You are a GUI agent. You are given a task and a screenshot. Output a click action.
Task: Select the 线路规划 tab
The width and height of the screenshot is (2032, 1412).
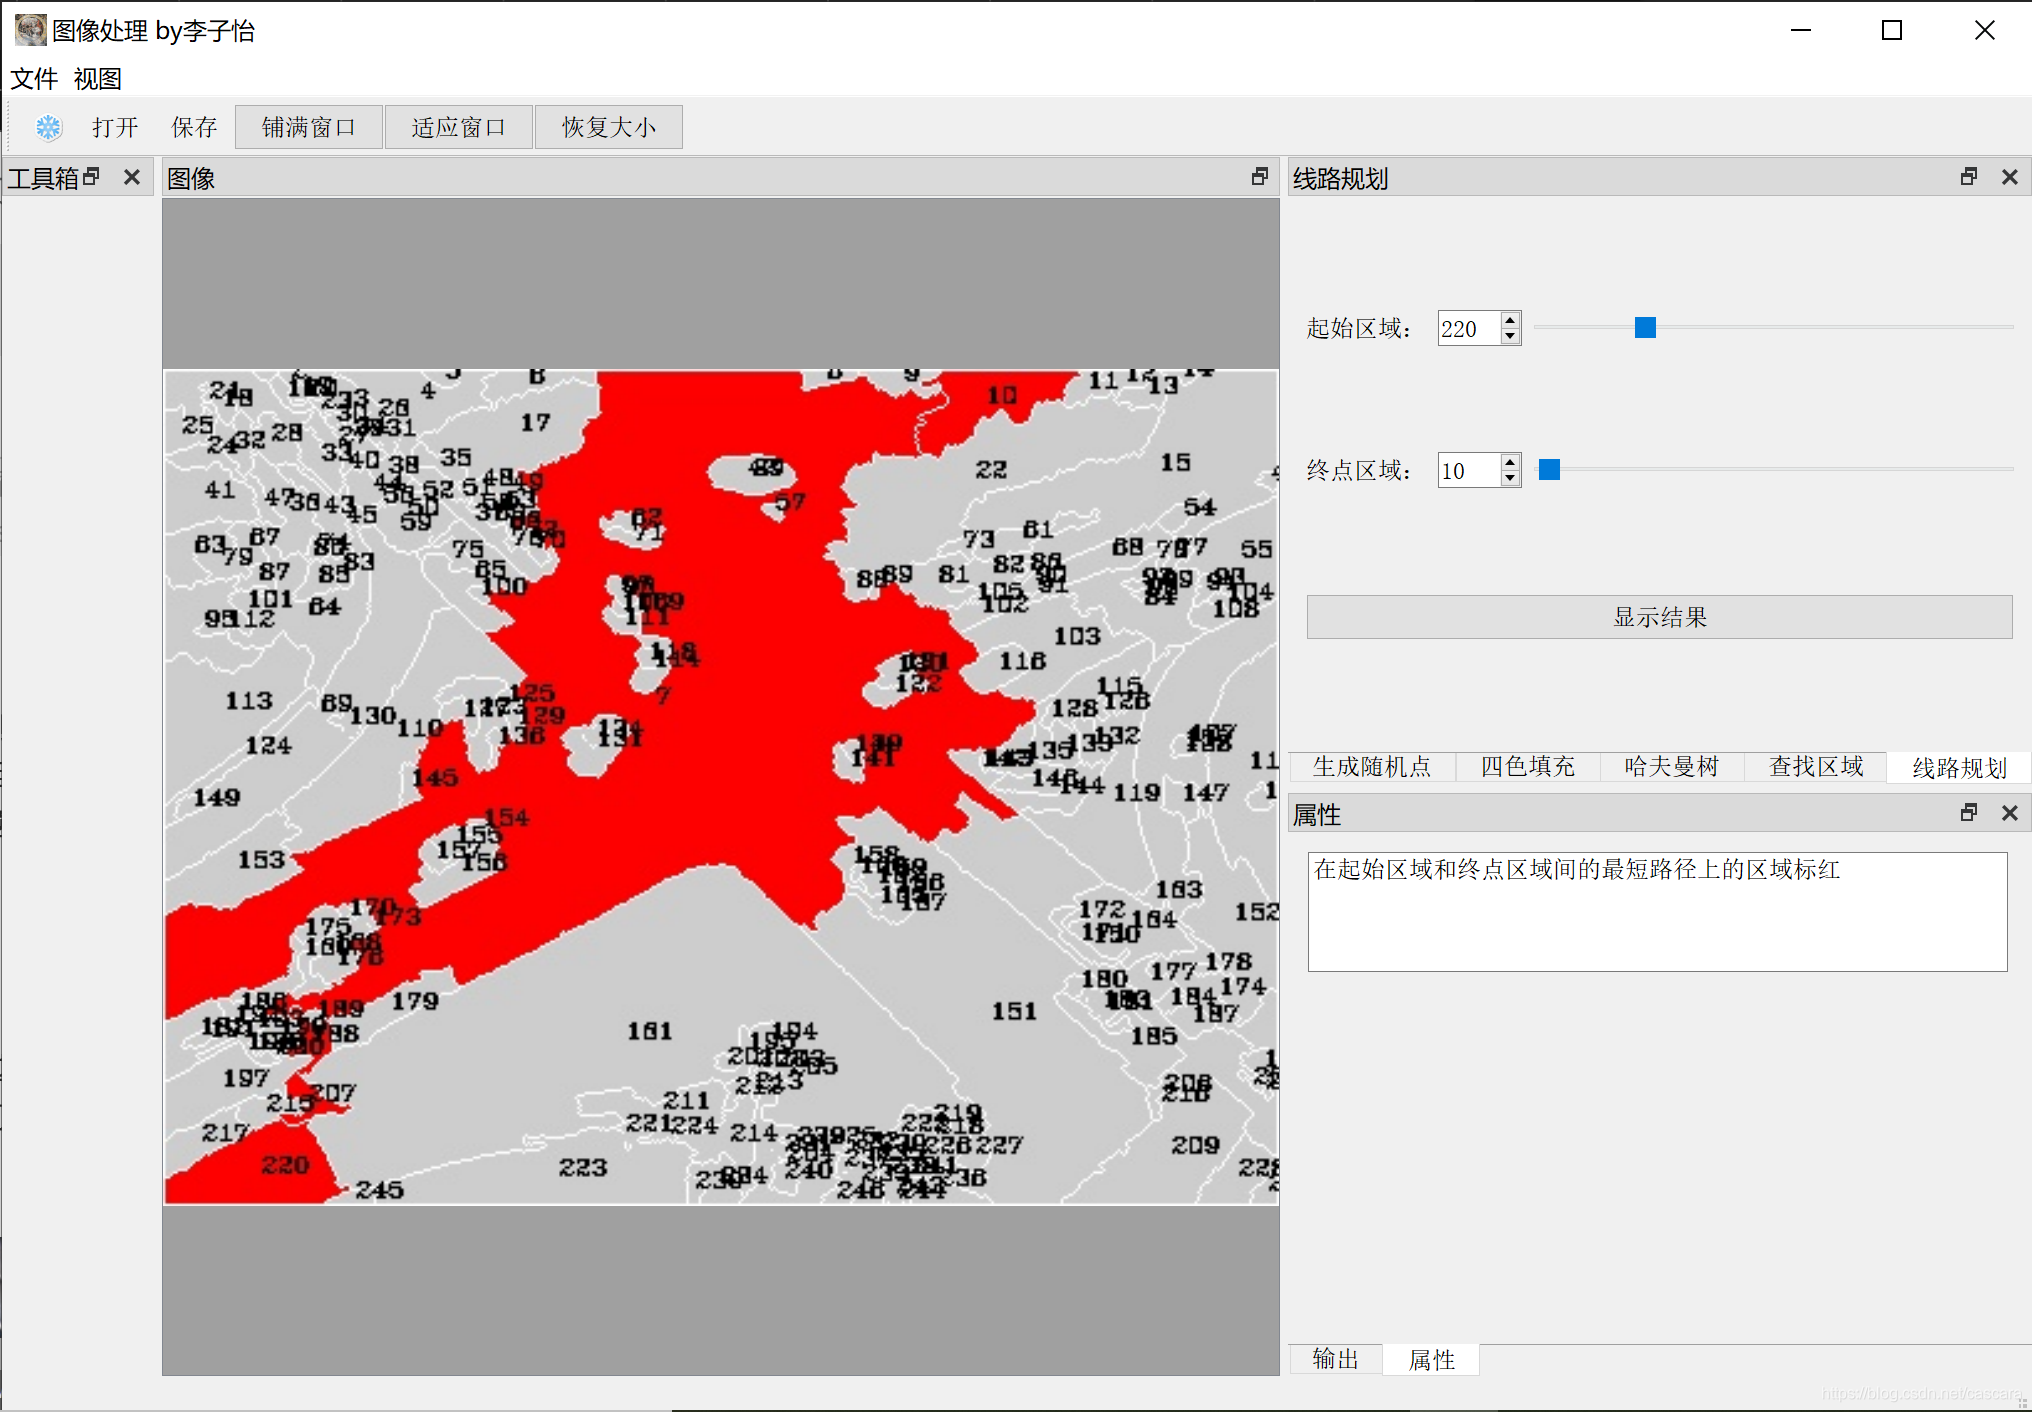[1959, 767]
